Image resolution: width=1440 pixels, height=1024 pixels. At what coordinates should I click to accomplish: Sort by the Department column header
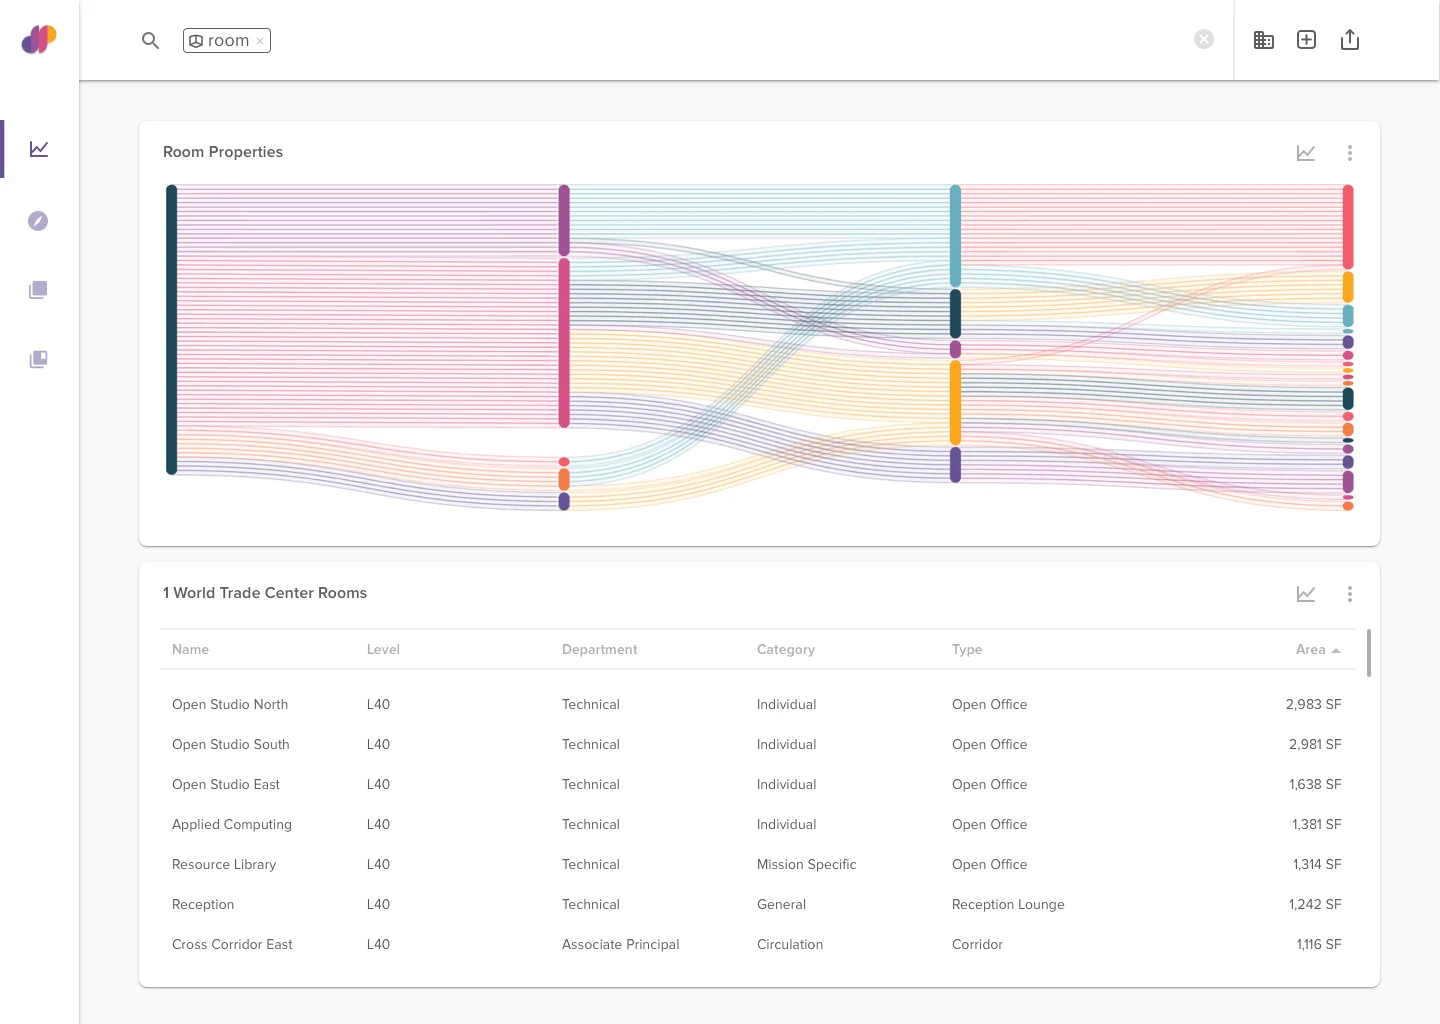599,649
